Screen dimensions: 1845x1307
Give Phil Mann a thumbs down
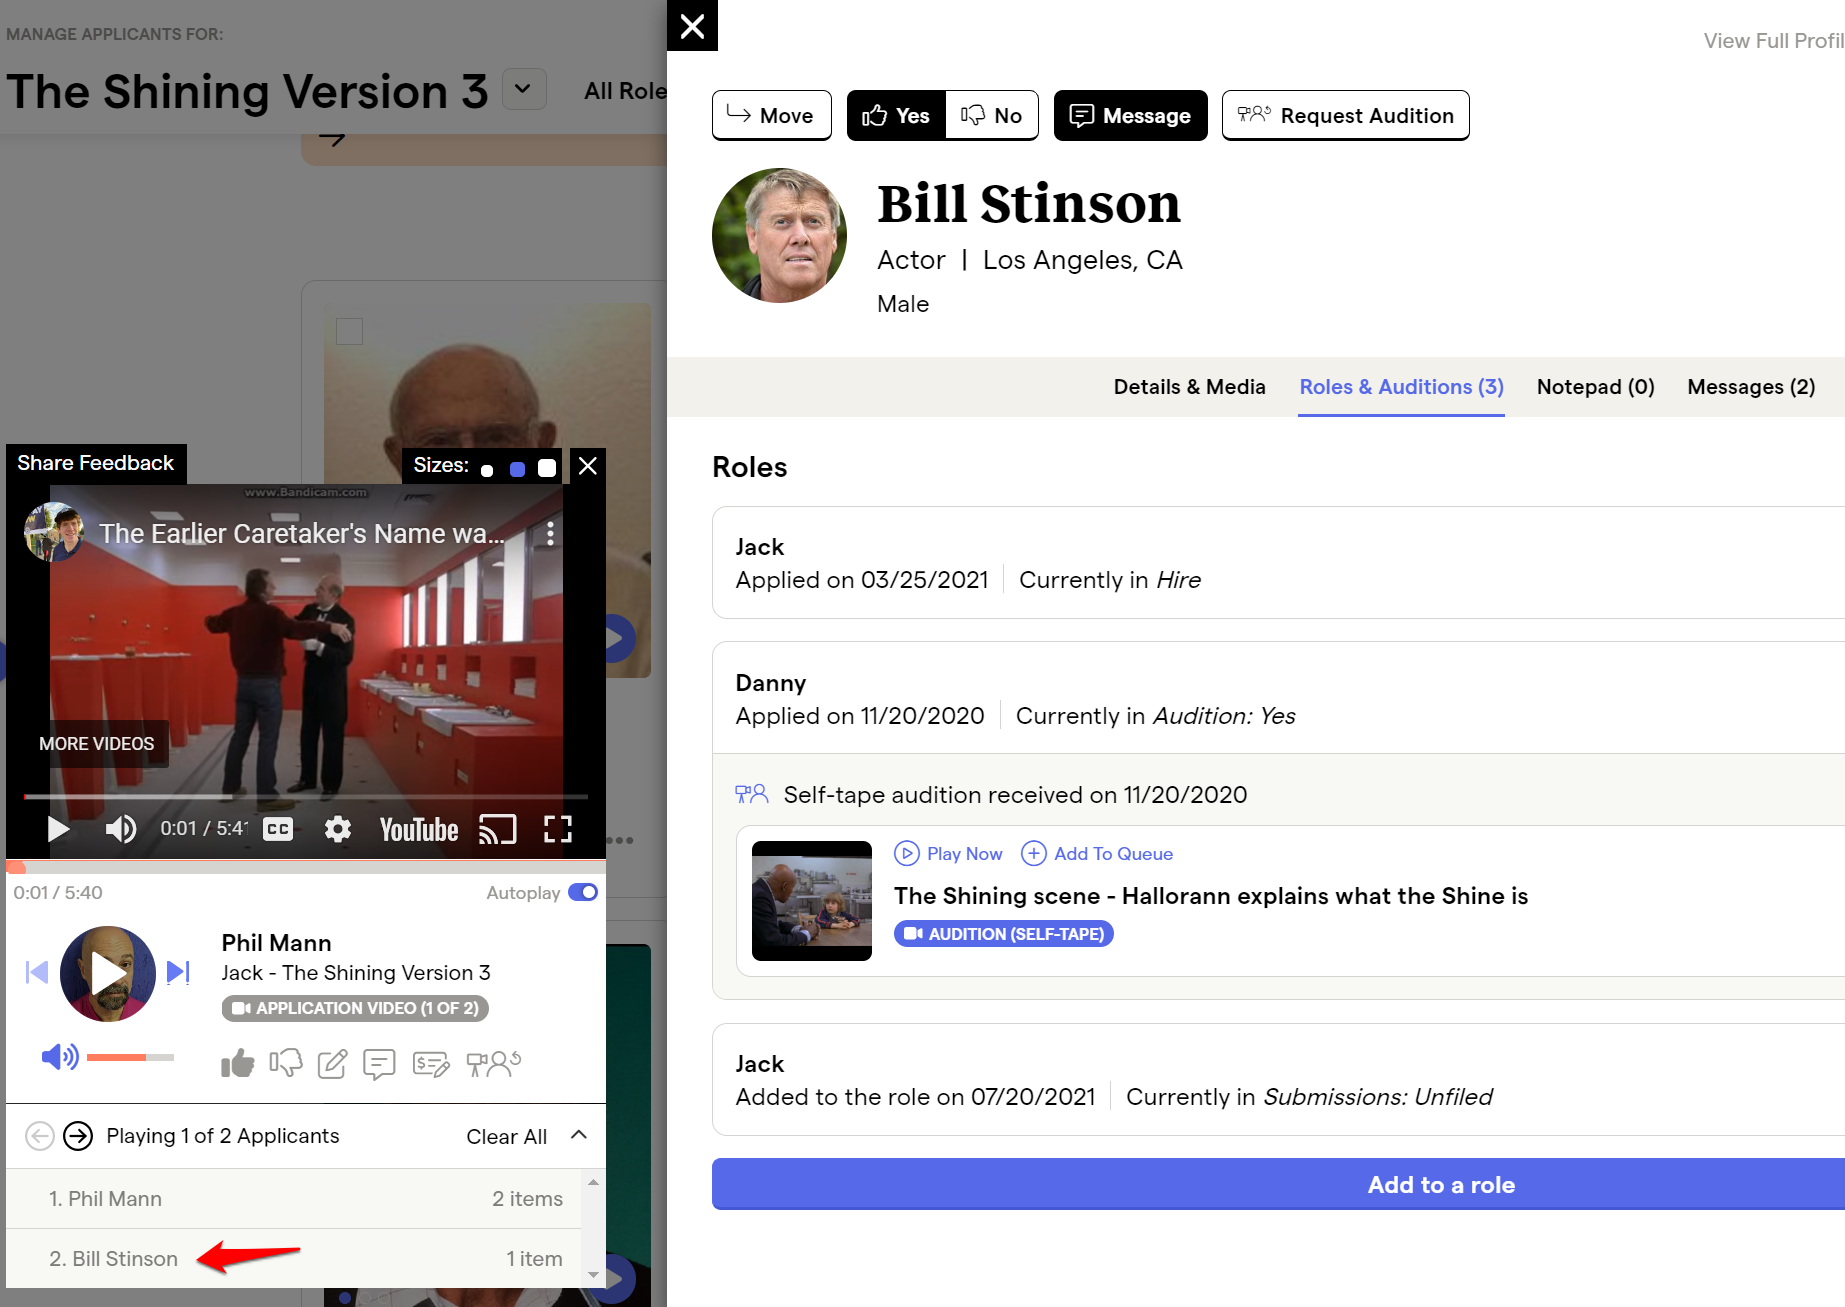click(x=286, y=1063)
